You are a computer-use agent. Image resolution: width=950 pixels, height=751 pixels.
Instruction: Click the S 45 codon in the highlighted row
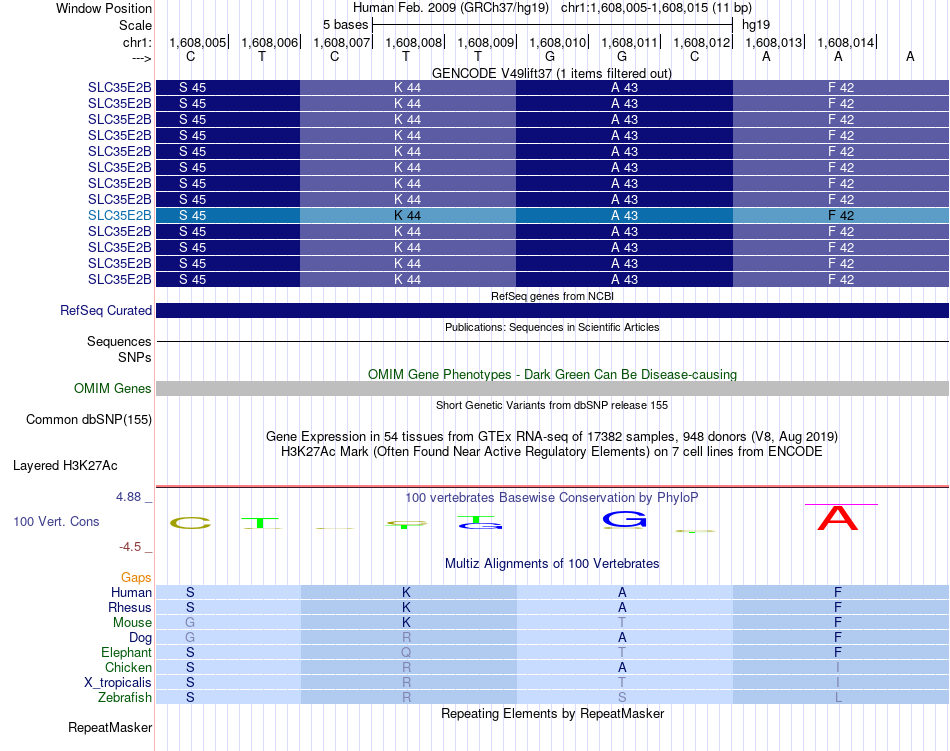pos(192,216)
